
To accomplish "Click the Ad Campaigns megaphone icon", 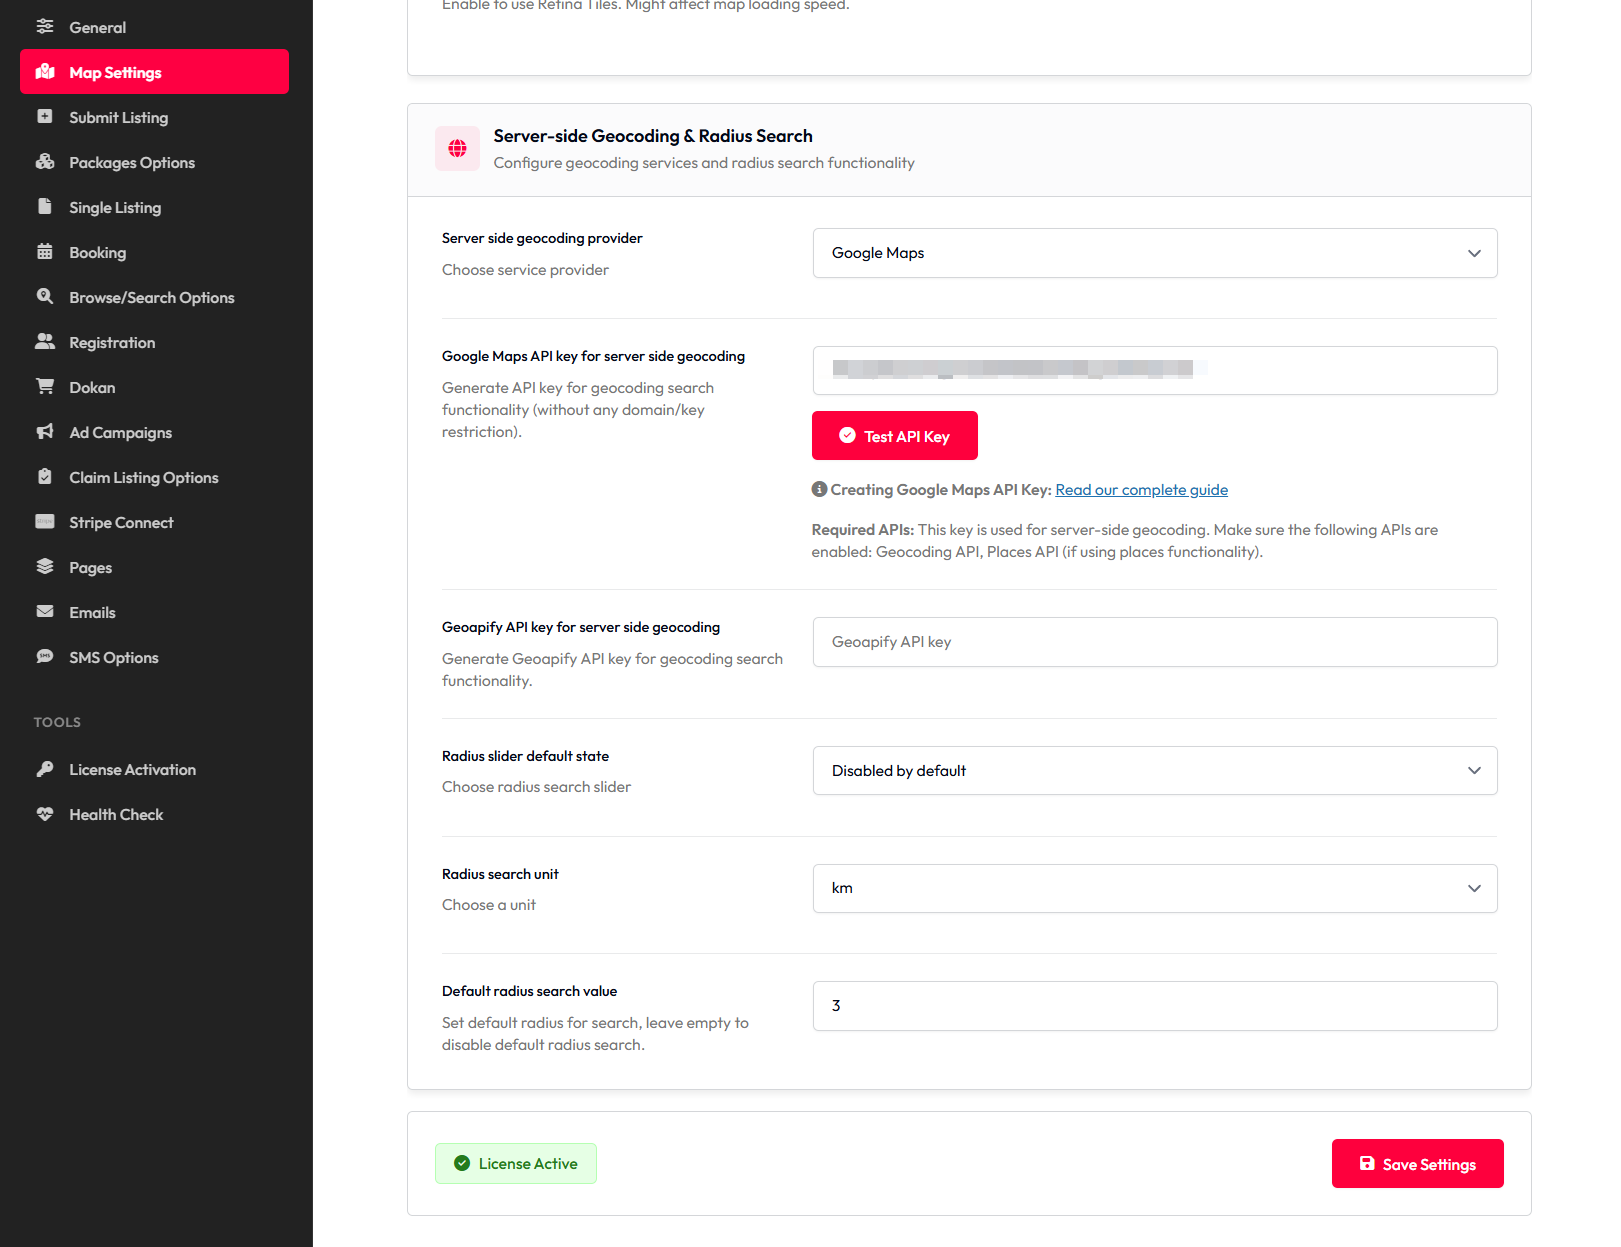I will tap(45, 432).
